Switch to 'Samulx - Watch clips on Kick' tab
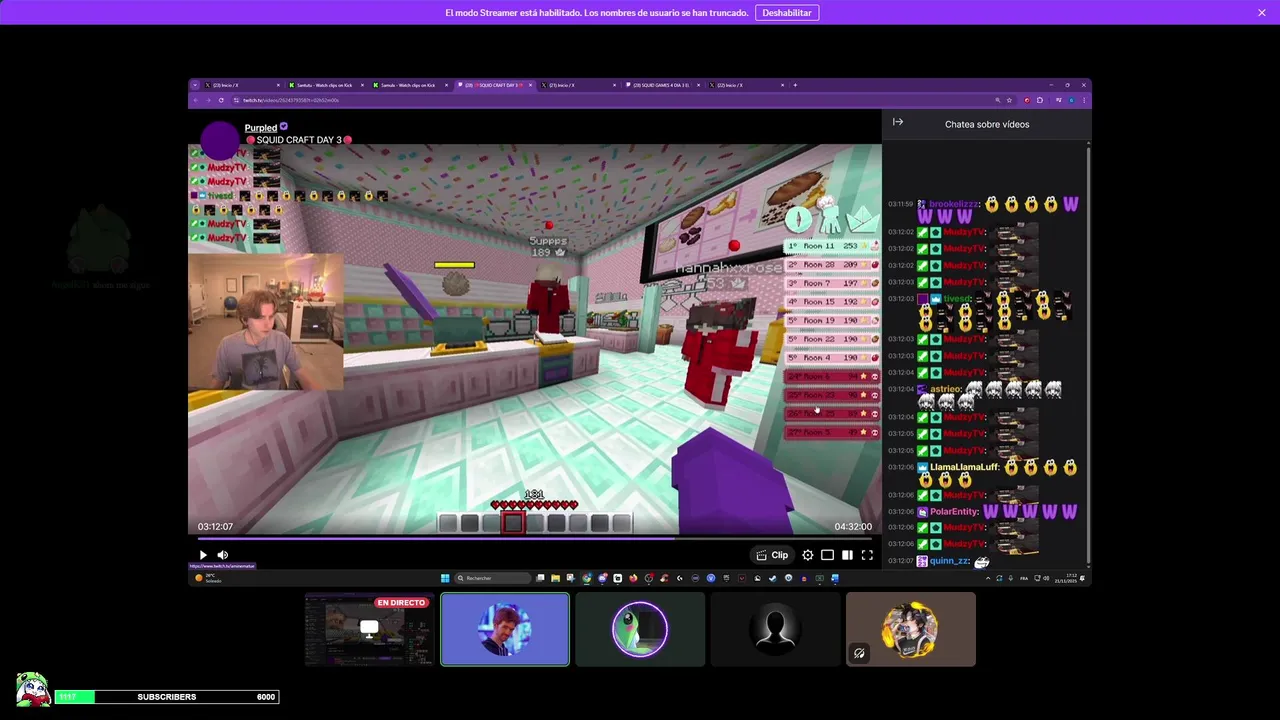 410,85
